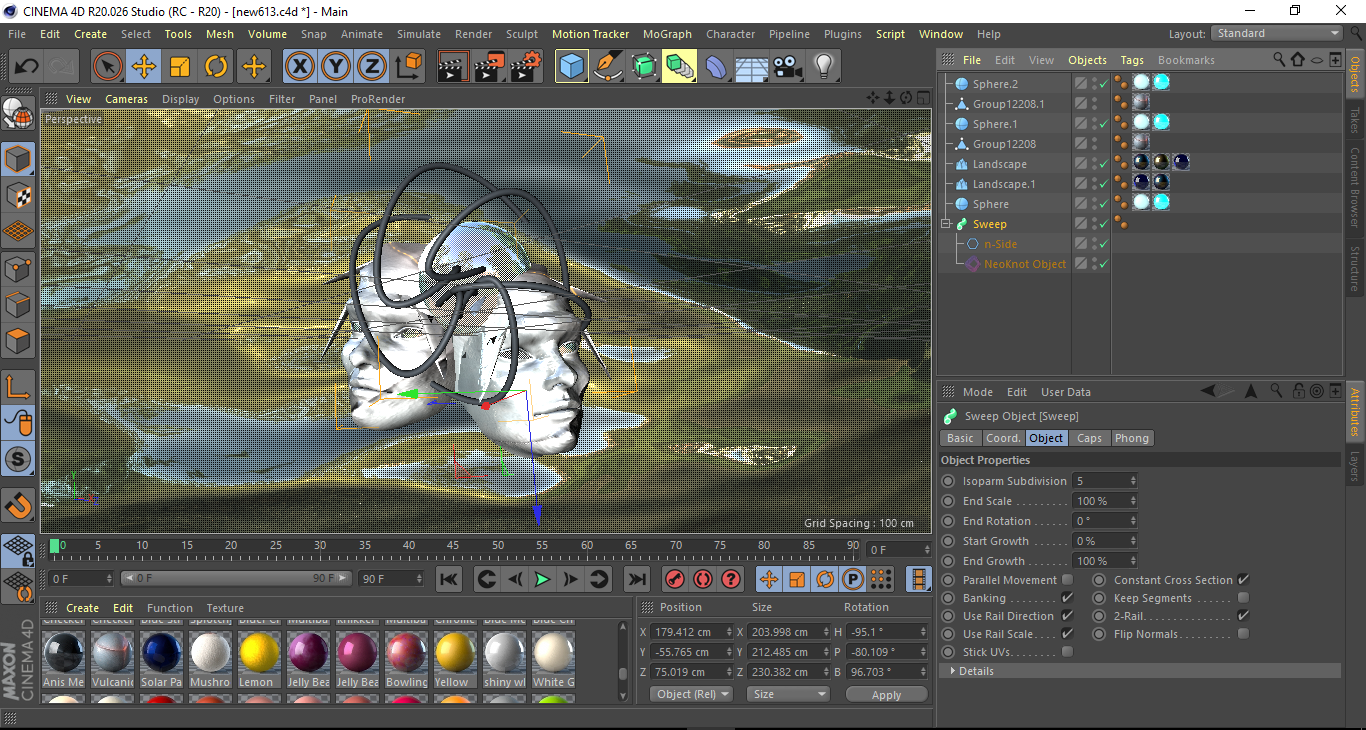This screenshot has height=730, width=1366.
Task: Add a Cube primitive object
Action: 572,67
